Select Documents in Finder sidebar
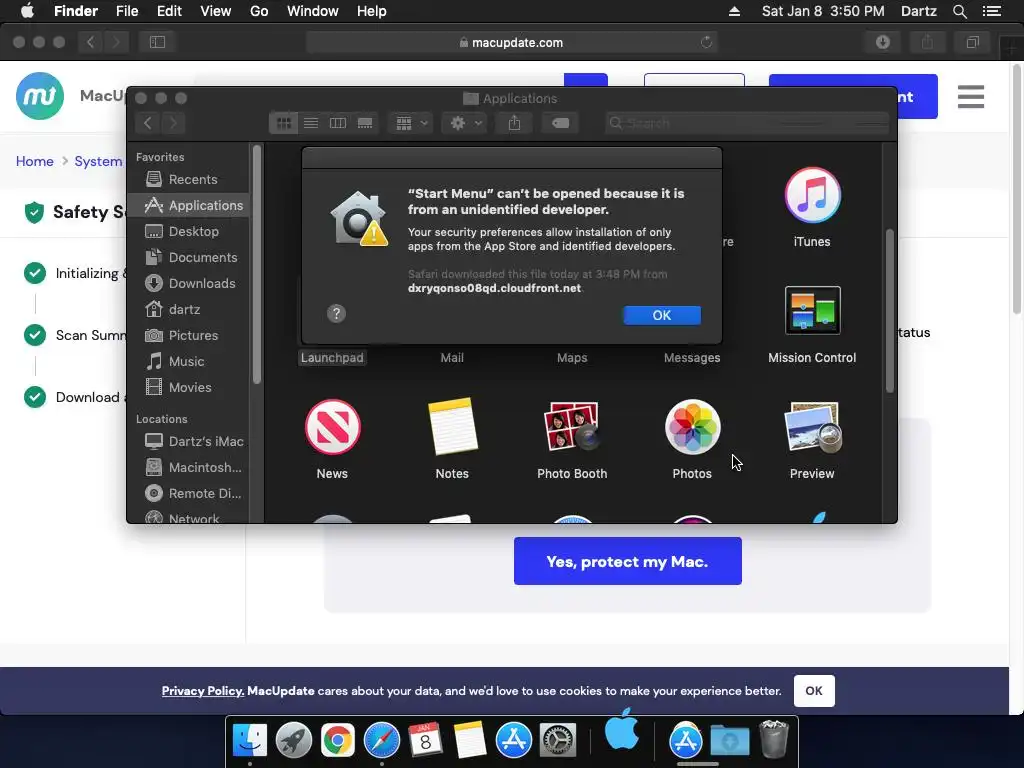 point(188,257)
